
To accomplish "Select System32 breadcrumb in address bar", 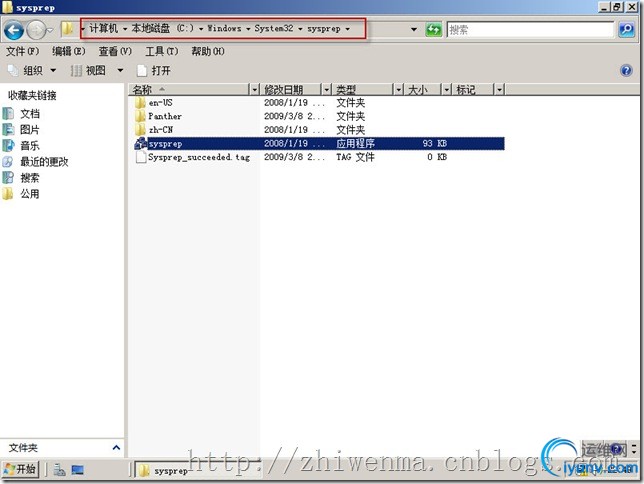I will tap(274, 28).
